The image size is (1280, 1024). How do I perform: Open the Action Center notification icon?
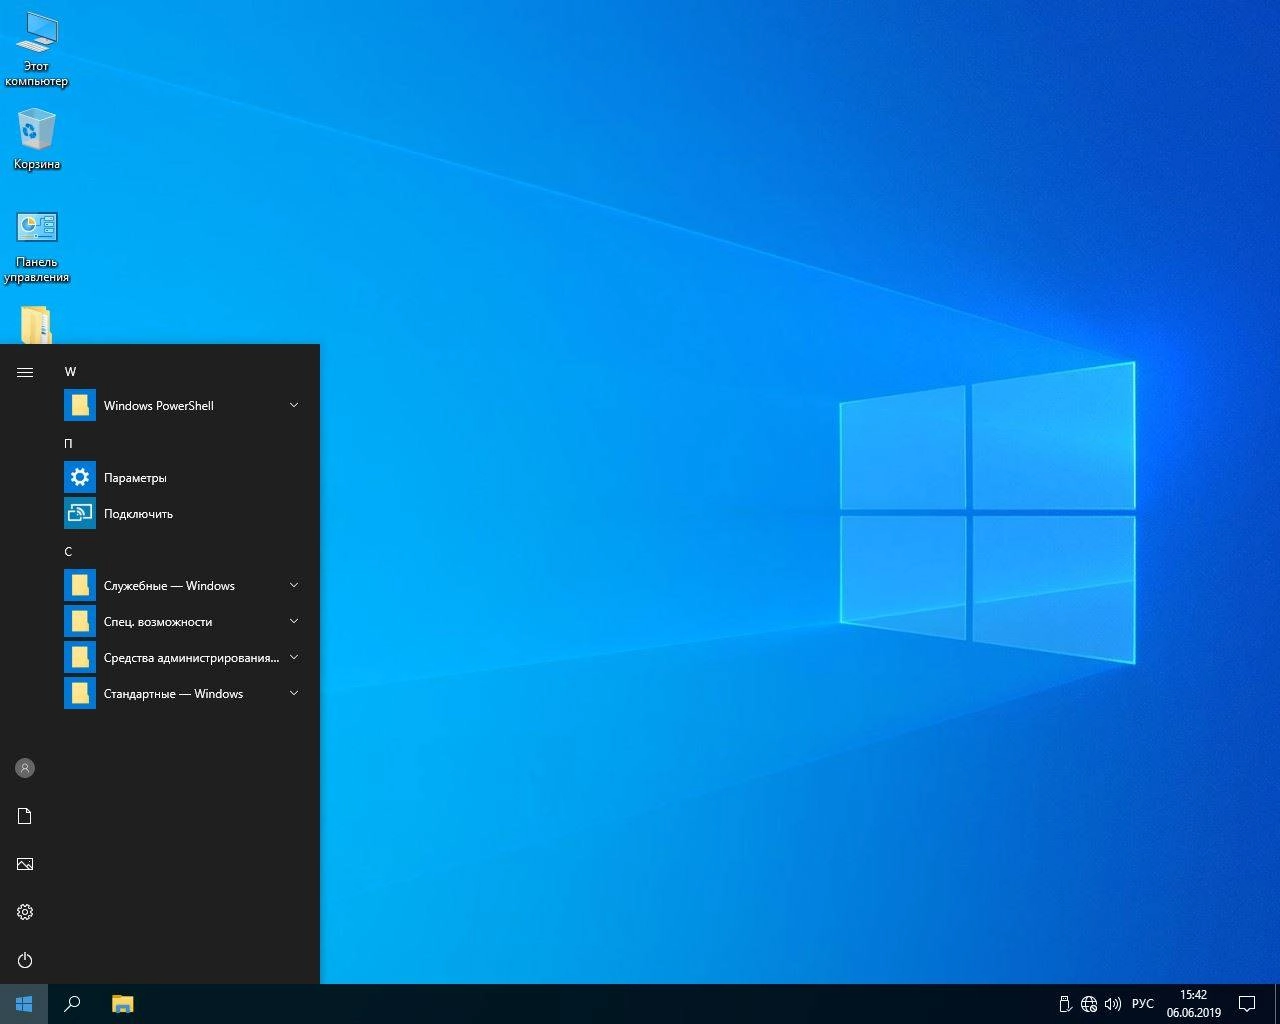(x=1247, y=1004)
